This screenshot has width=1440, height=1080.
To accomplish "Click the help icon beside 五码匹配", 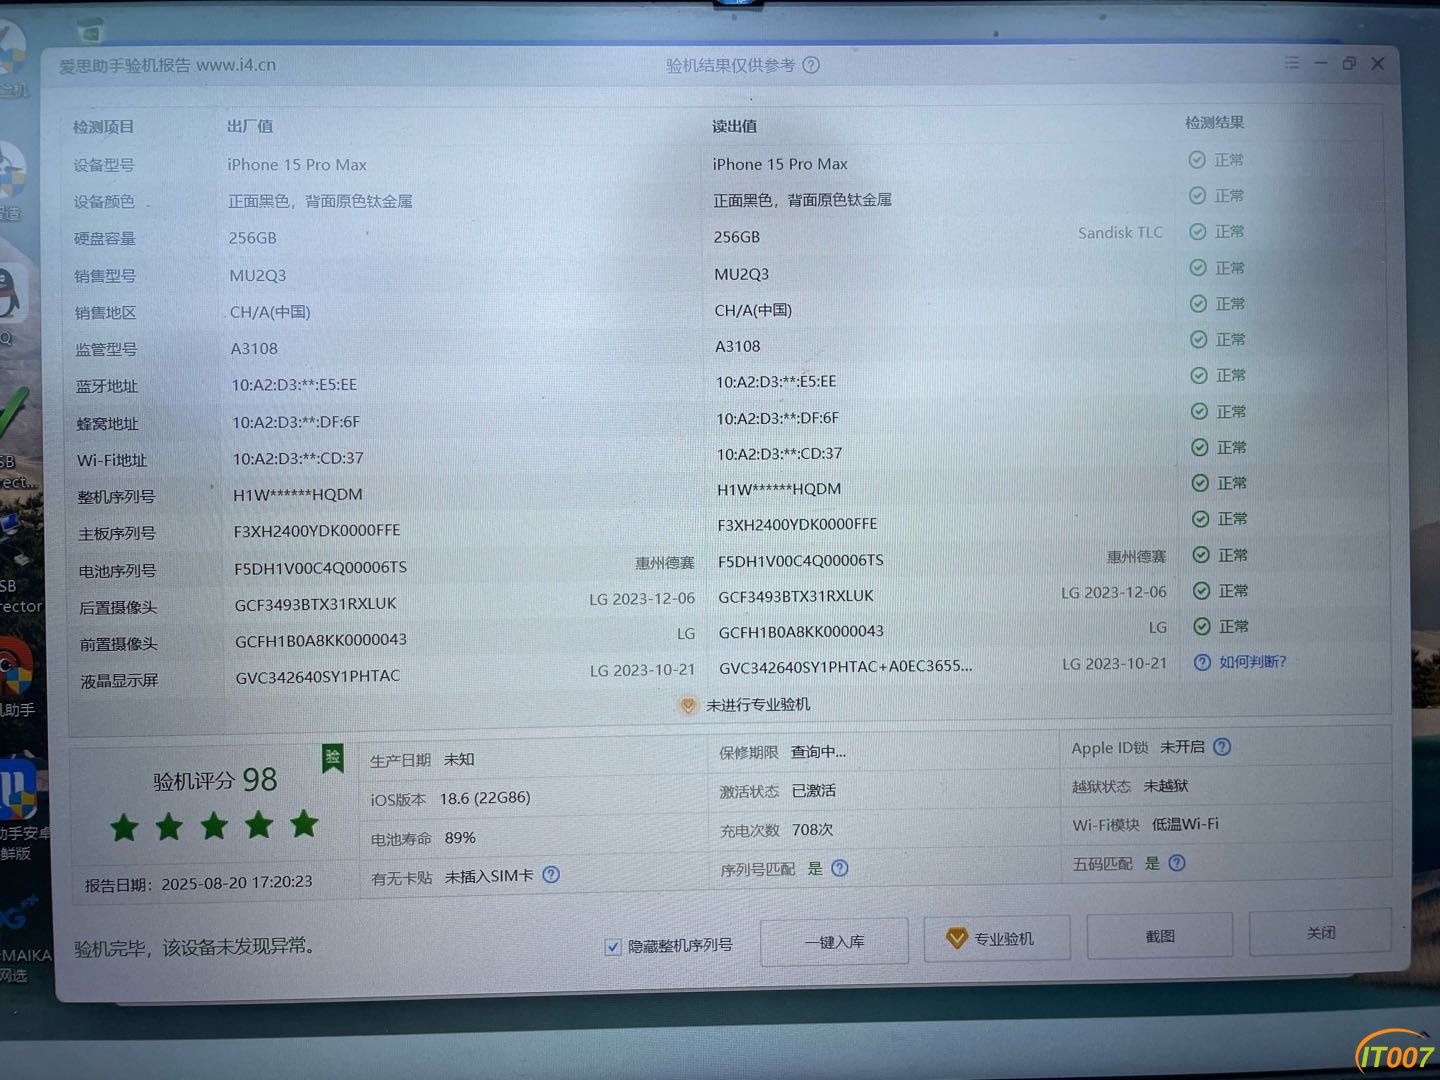I will coord(1177,863).
